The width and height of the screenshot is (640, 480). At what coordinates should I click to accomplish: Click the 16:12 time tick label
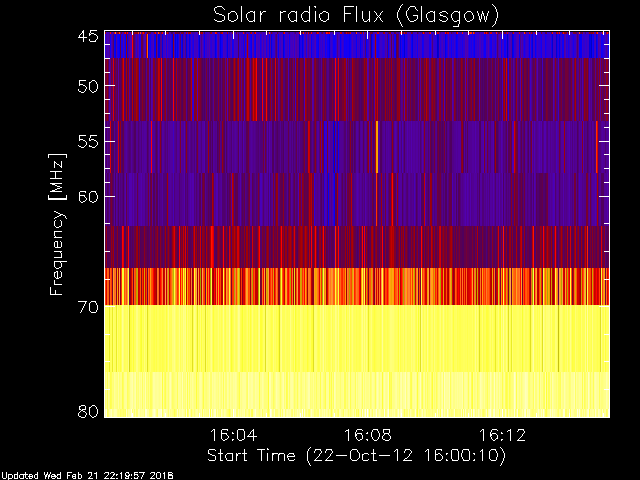click(502, 435)
